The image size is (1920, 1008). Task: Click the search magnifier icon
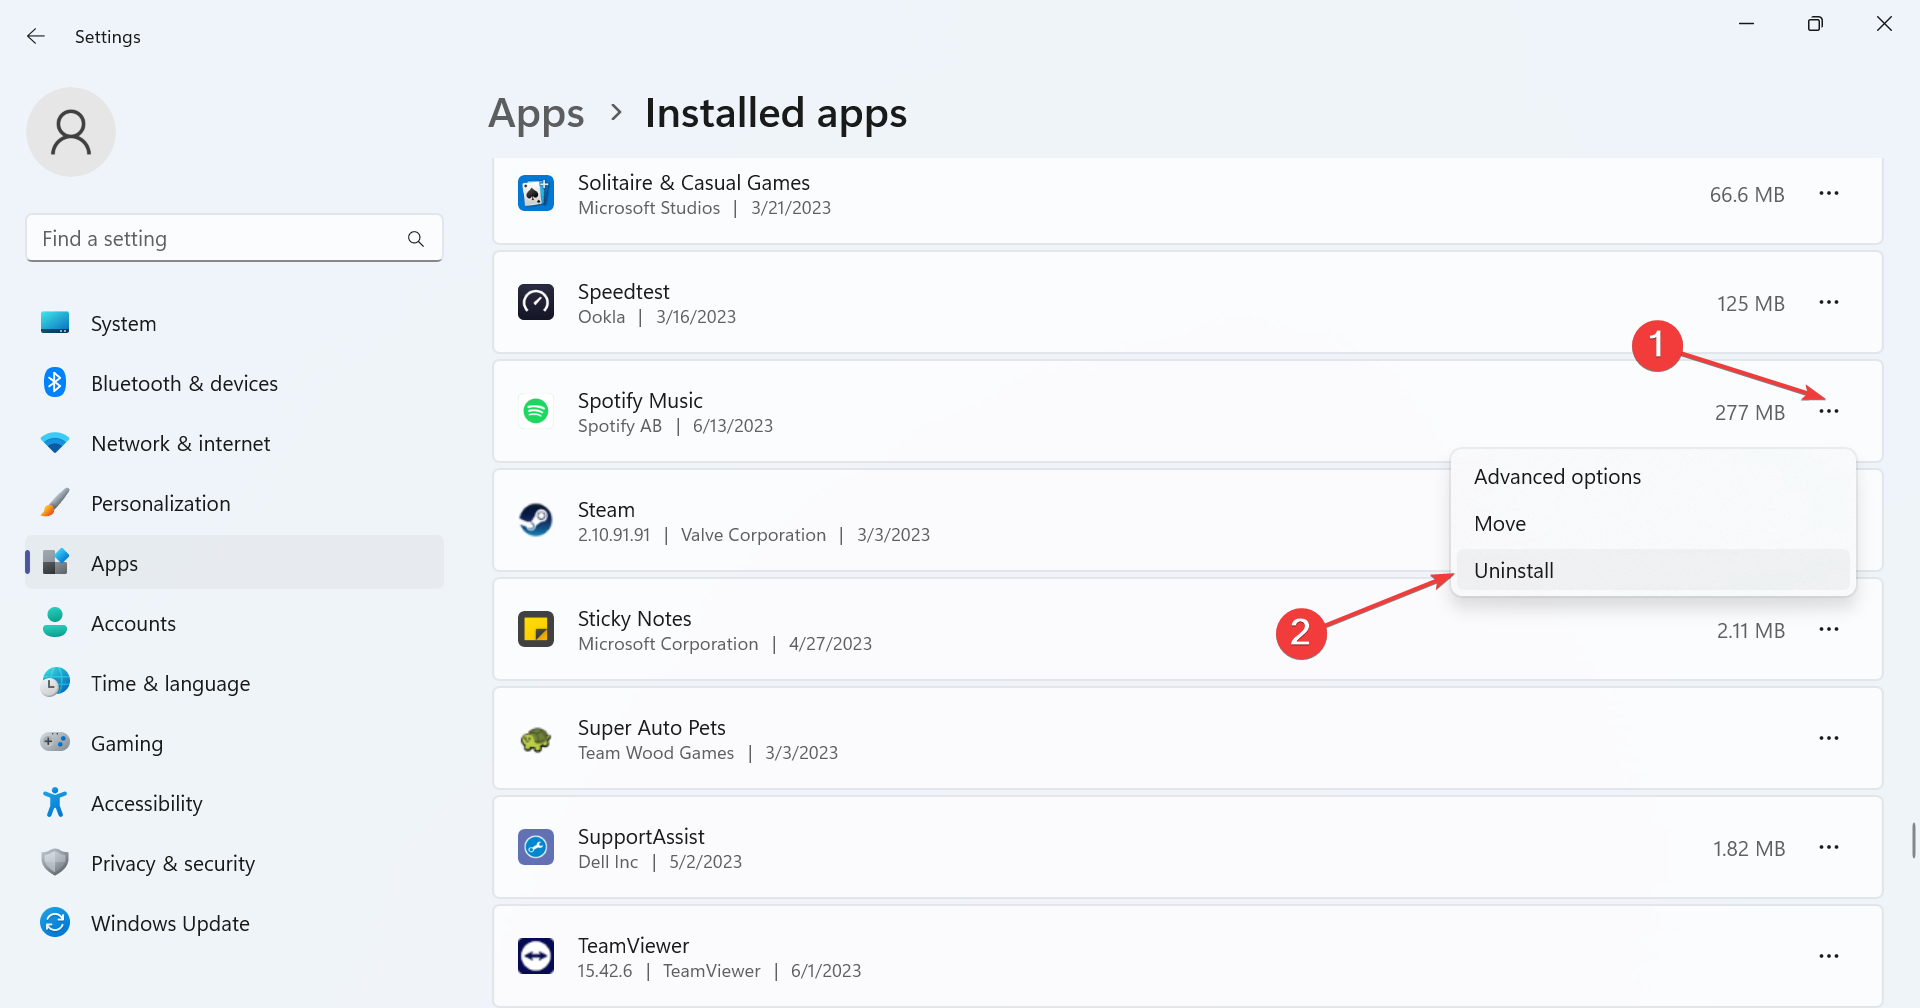(x=416, y=239)
